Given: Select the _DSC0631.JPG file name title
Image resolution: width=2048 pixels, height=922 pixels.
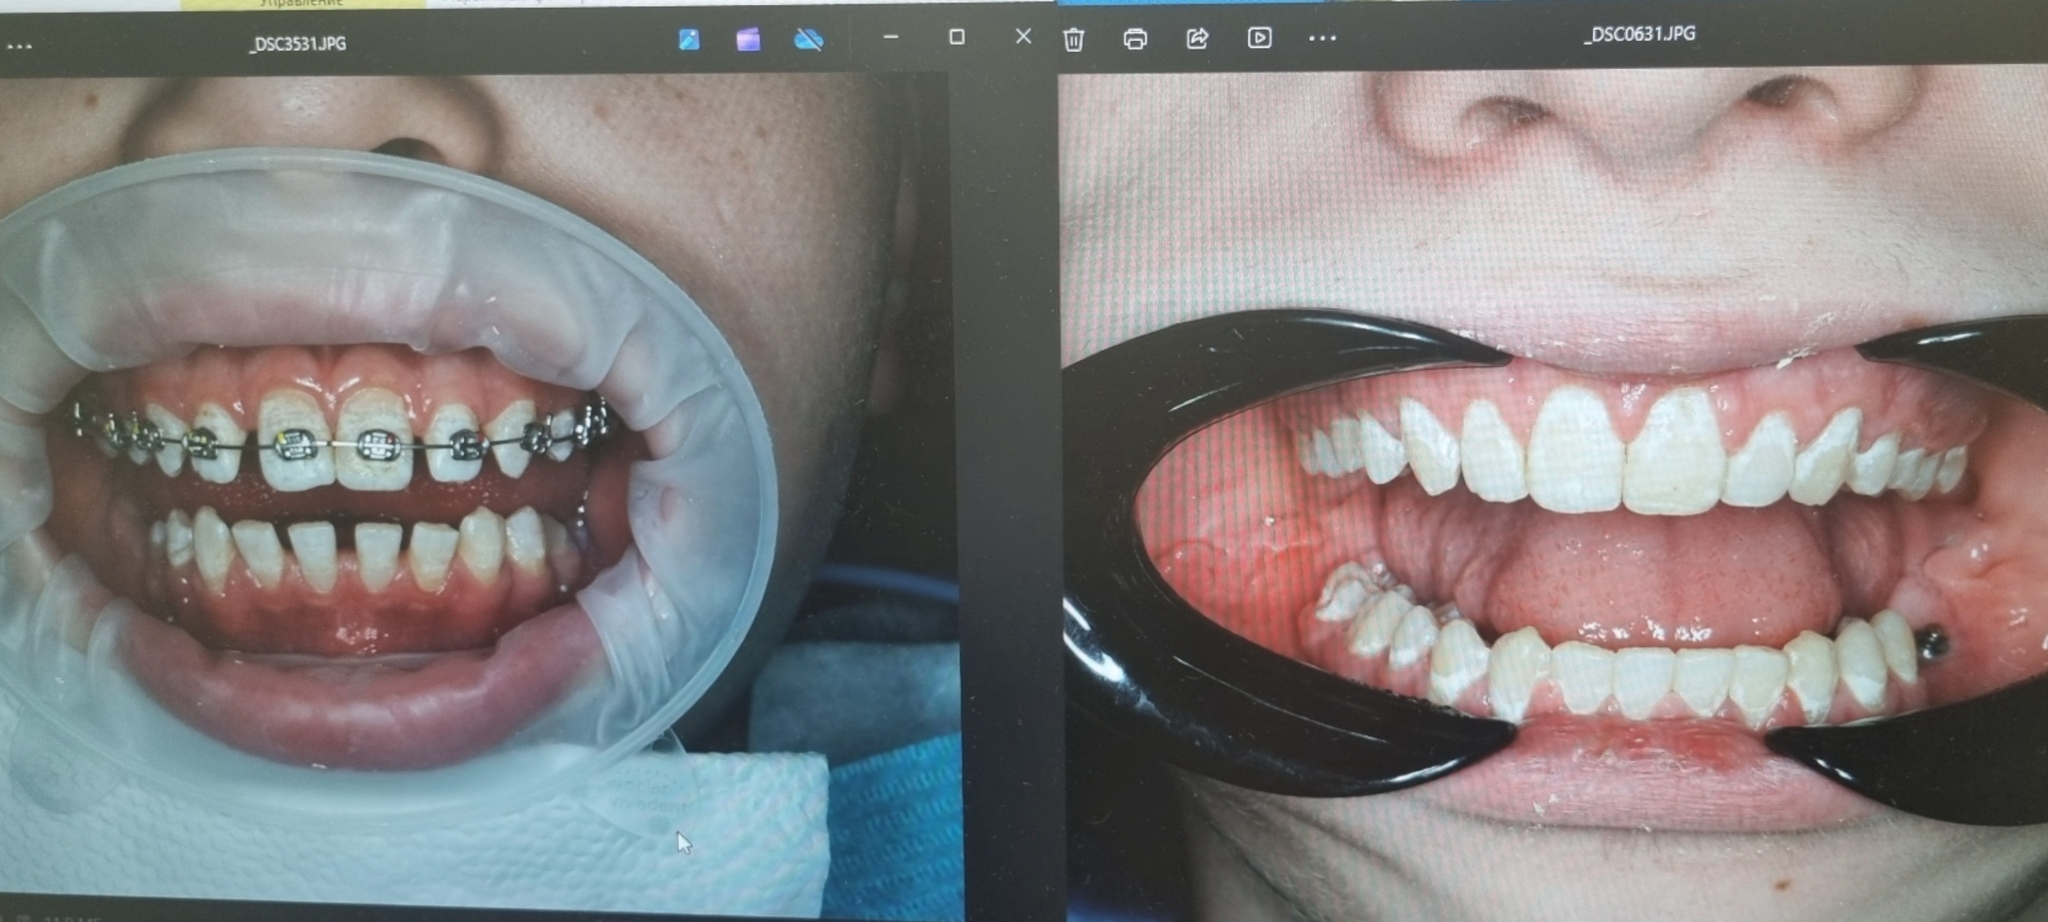Looking at the screenshot, I should coord(1639,34).
